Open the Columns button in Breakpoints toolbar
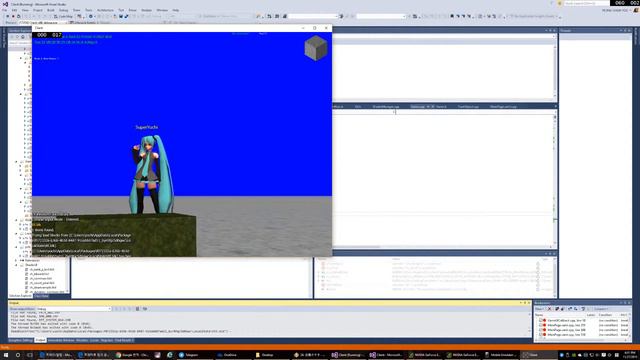 coord(601,309)
